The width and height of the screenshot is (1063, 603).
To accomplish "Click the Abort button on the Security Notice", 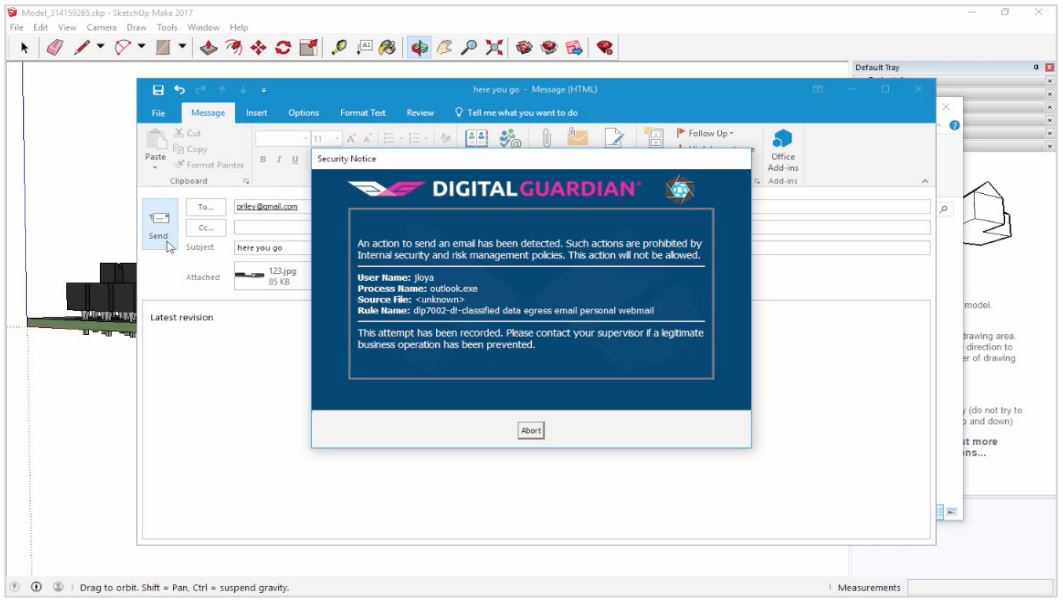I will coord(531,430).
